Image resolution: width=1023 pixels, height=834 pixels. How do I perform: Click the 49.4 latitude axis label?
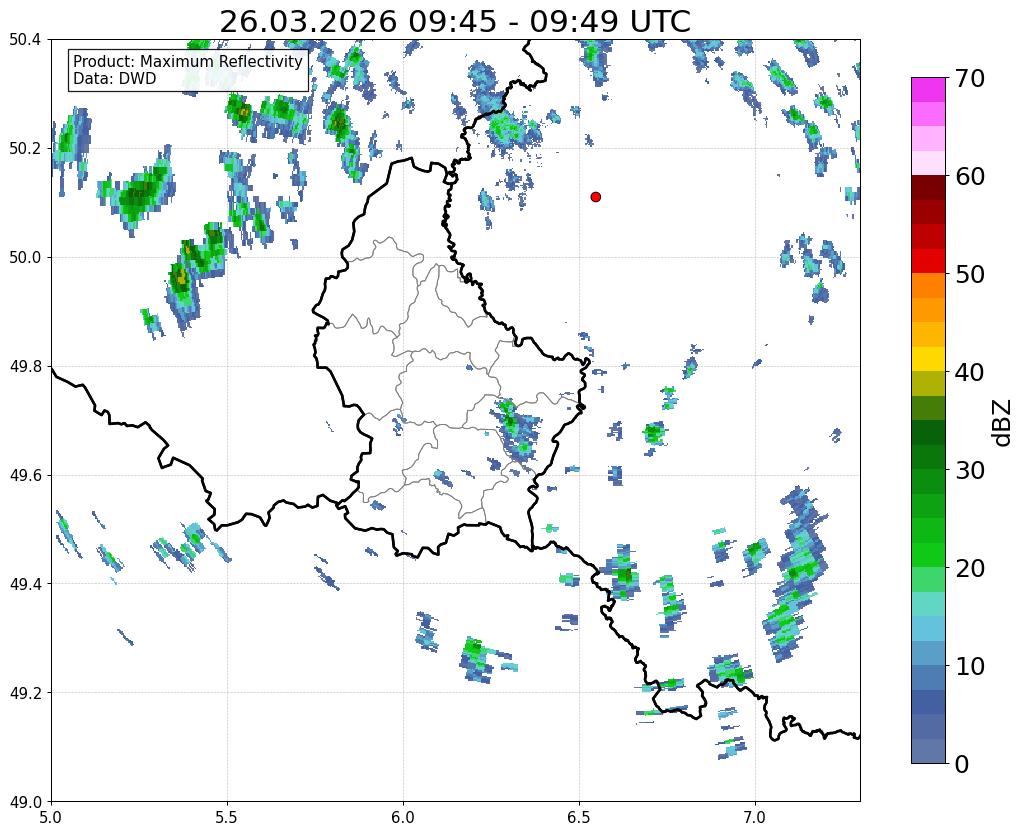[25, 584]
